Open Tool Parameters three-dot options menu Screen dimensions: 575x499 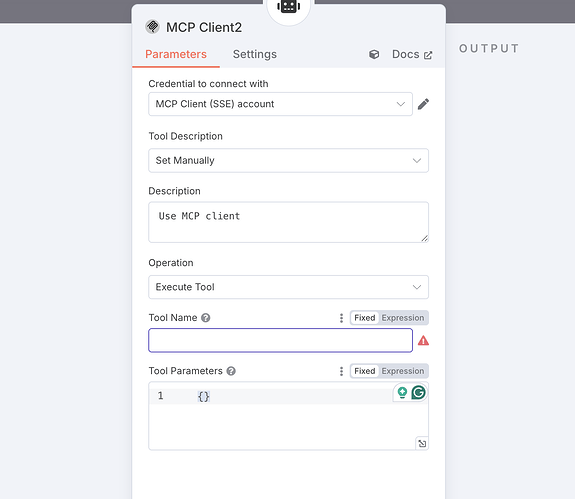point(341,371)
